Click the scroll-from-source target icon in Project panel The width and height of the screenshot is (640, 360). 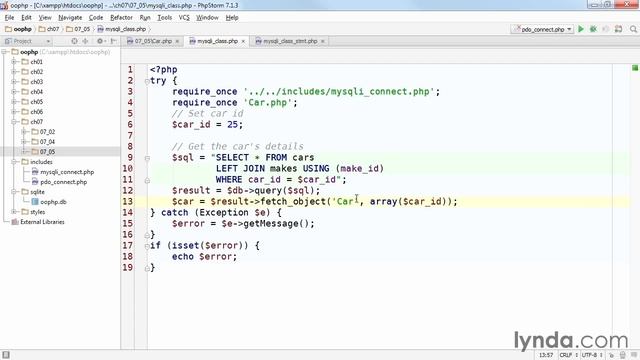74,41
